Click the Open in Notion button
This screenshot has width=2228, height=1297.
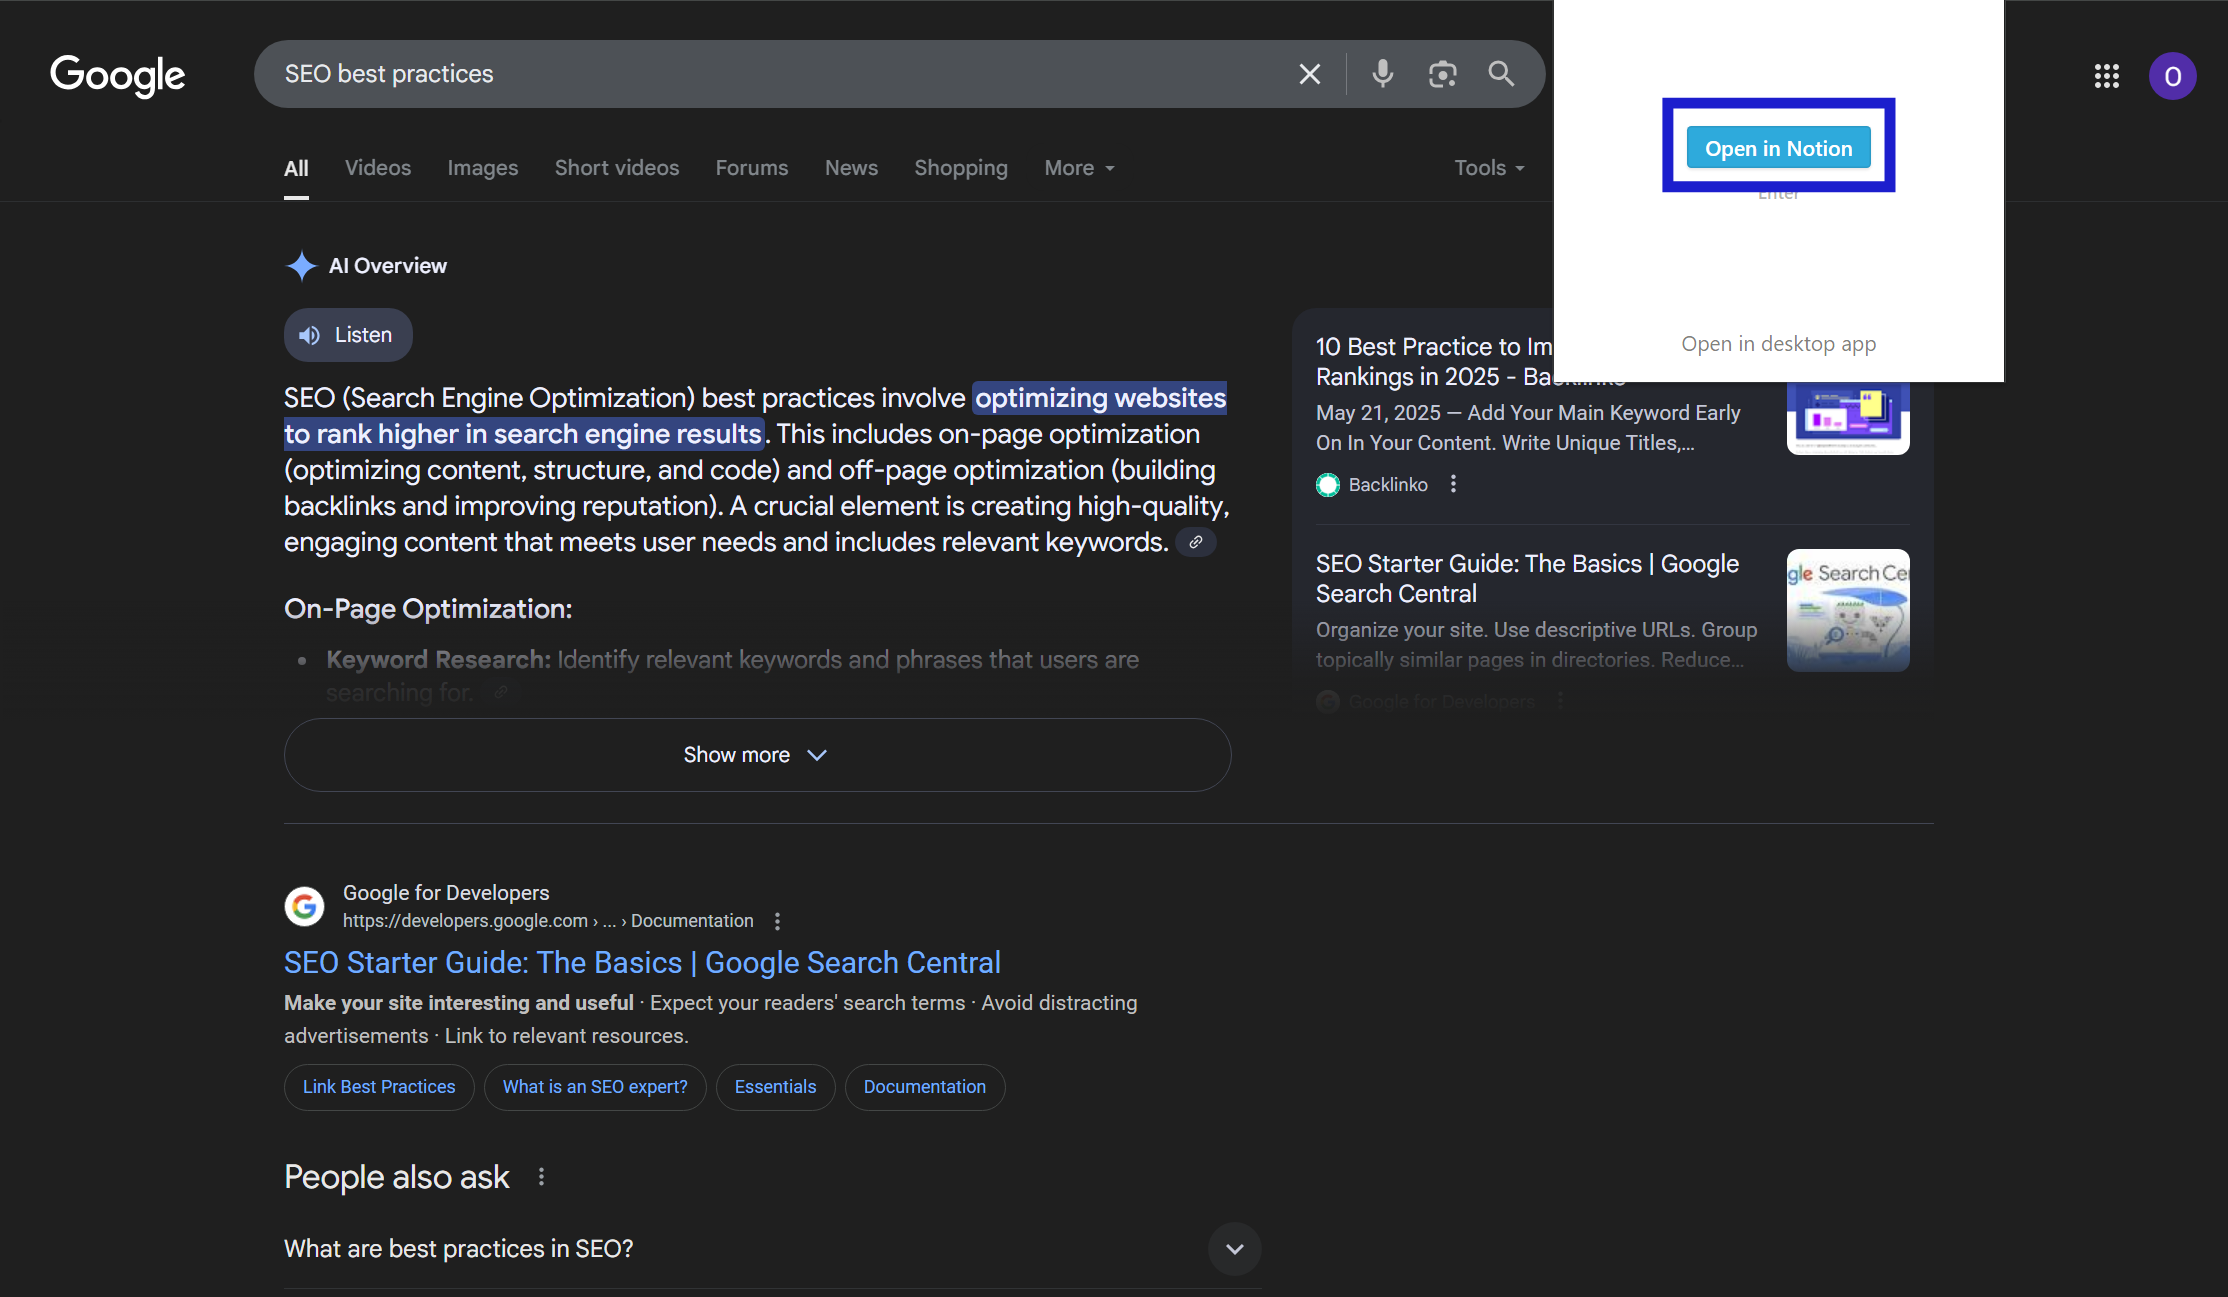pyautogui.click(x=1778, y=147)
